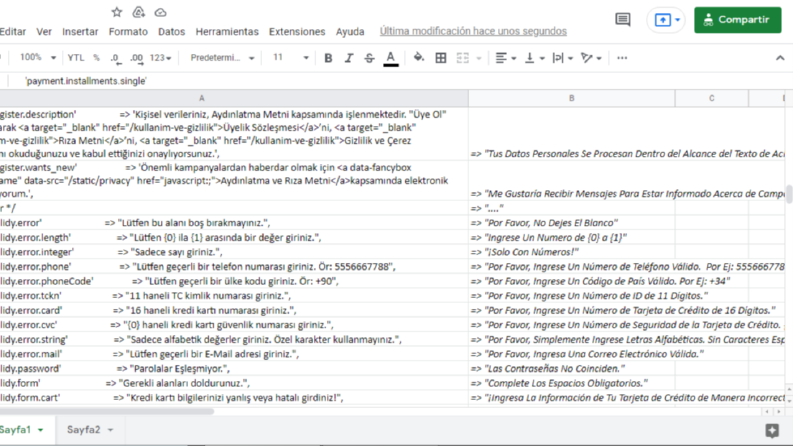Screen dimensions: 793x446
Task: Select cell with "Por Favor, No Dejes El Blanco"
Action: (571, 223)
